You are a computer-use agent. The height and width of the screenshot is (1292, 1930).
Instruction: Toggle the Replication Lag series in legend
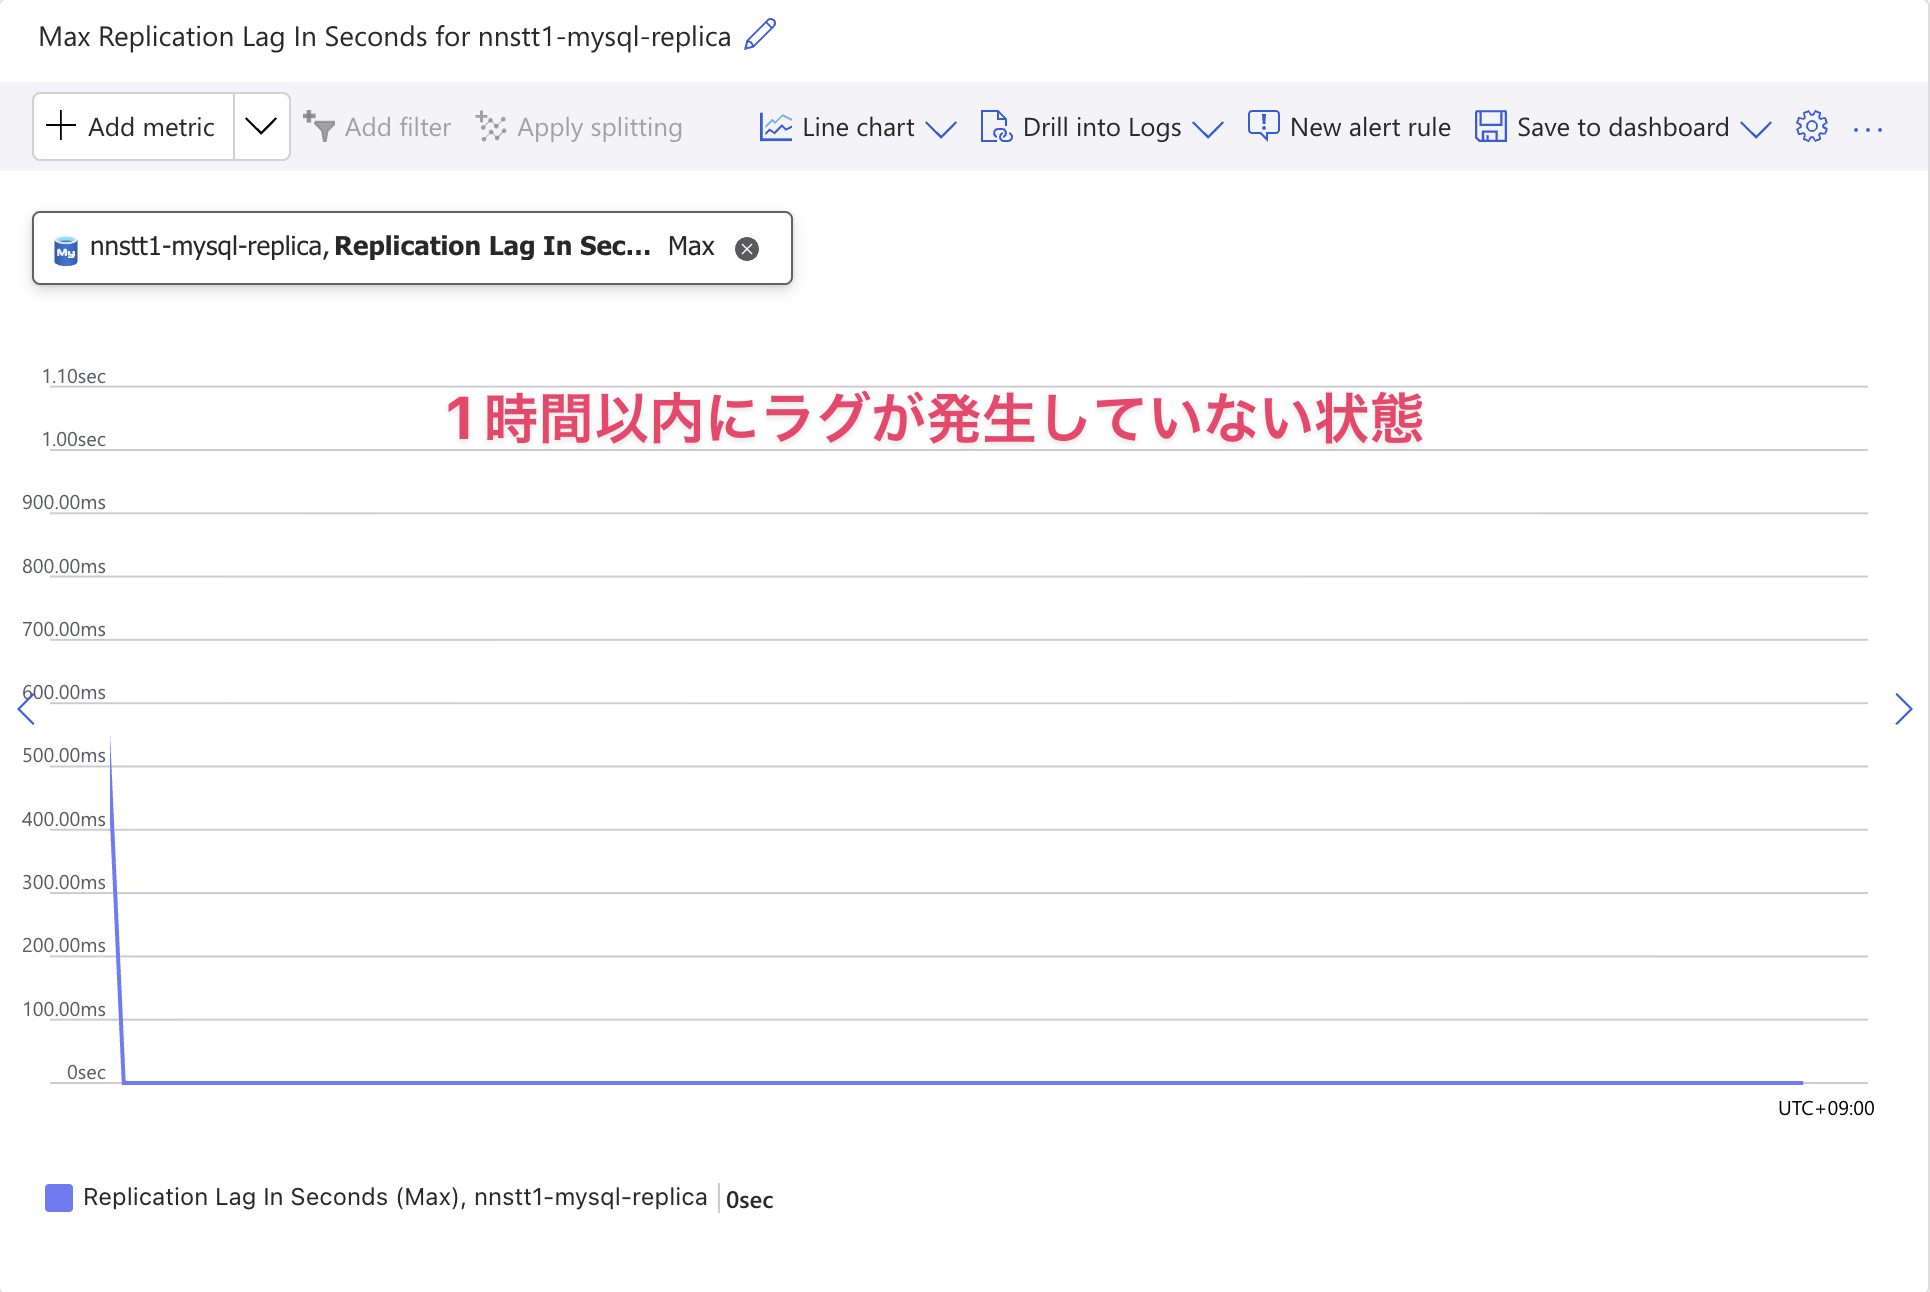click(395, 1197)
